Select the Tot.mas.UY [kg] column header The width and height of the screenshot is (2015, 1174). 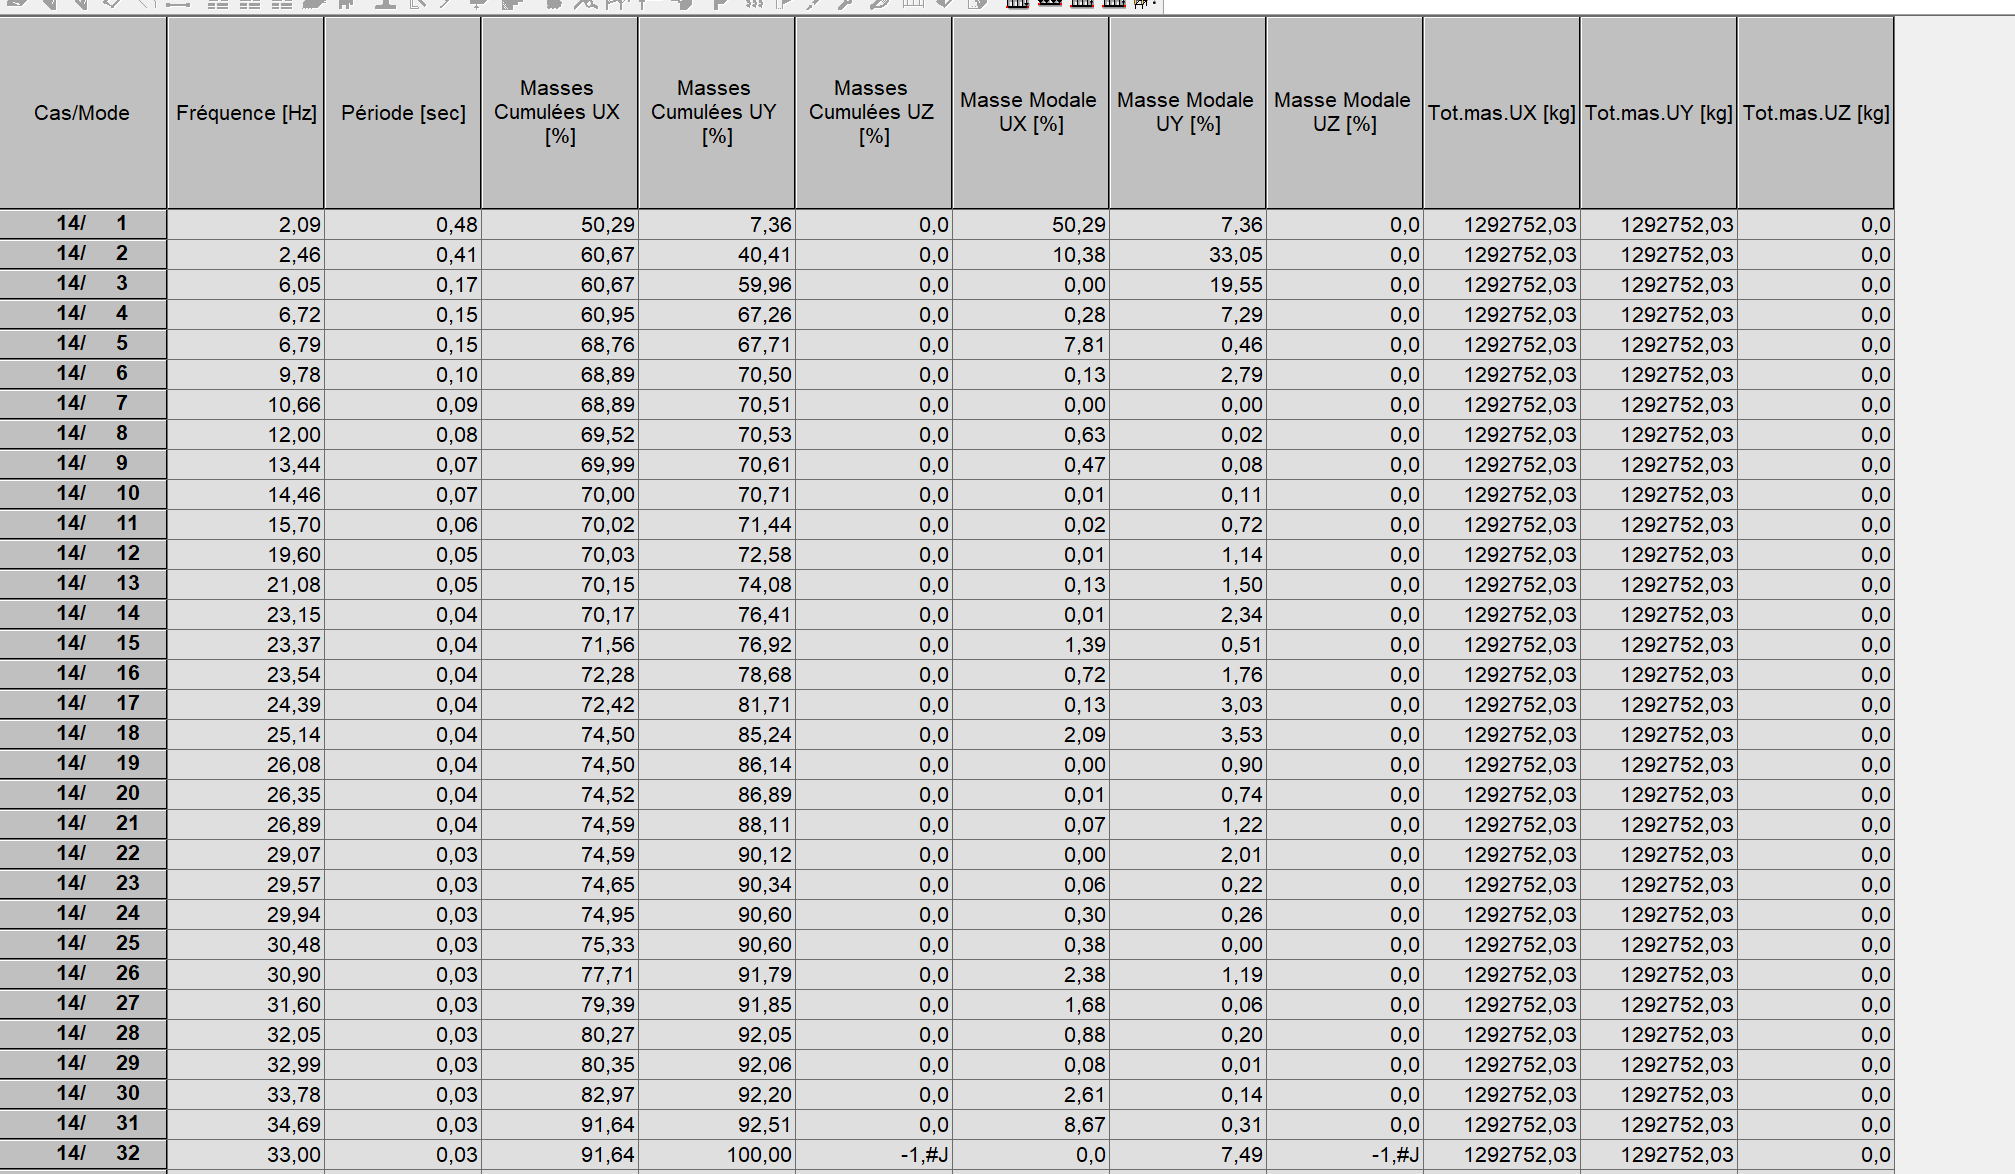point(1659,113)
